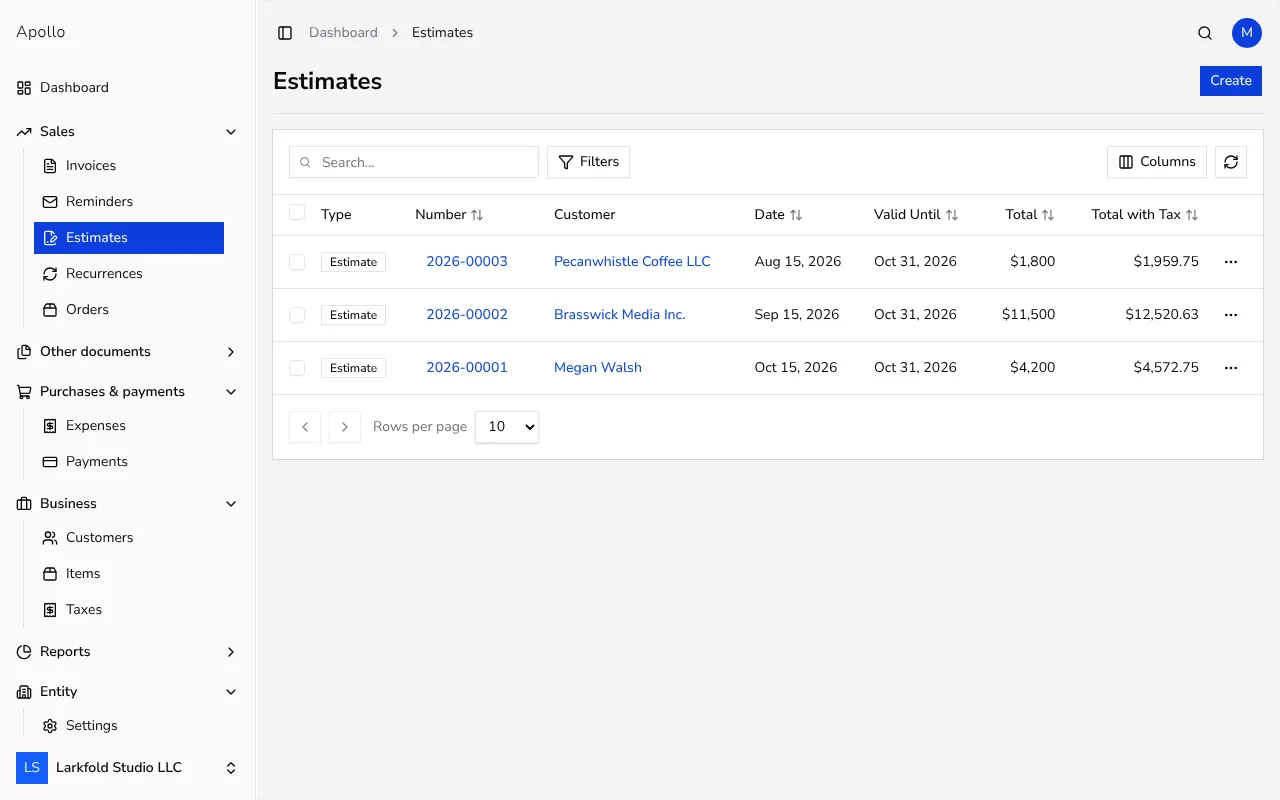
Task: Go to next page arrow
Action: [345, 427]
